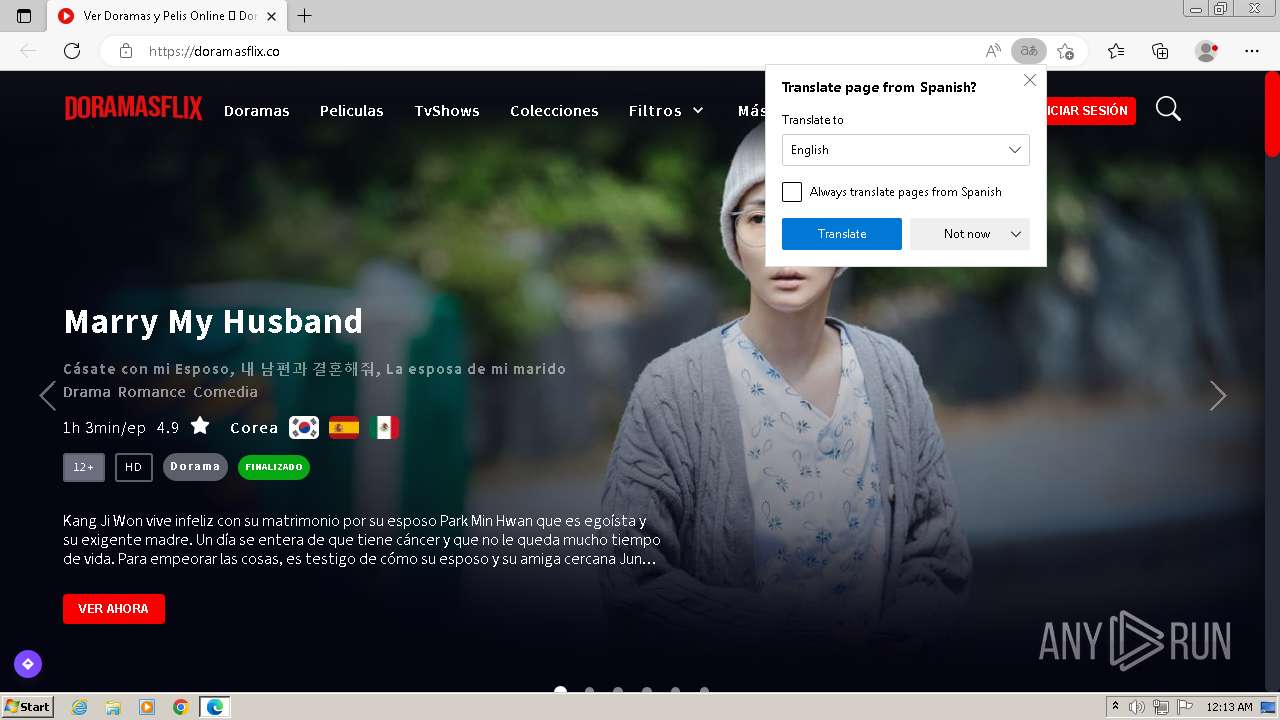Open the Settings and more menu

click(x=1252, y=51)
